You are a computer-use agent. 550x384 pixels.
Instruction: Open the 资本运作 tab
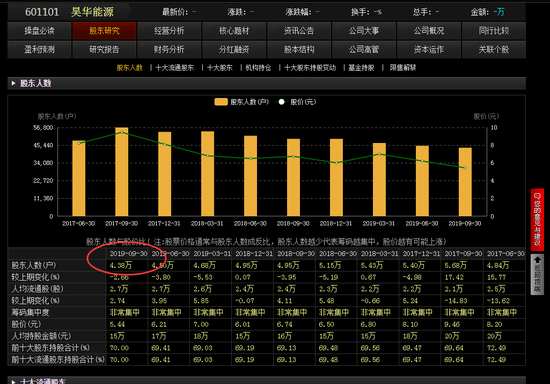[x=429, y=49]
